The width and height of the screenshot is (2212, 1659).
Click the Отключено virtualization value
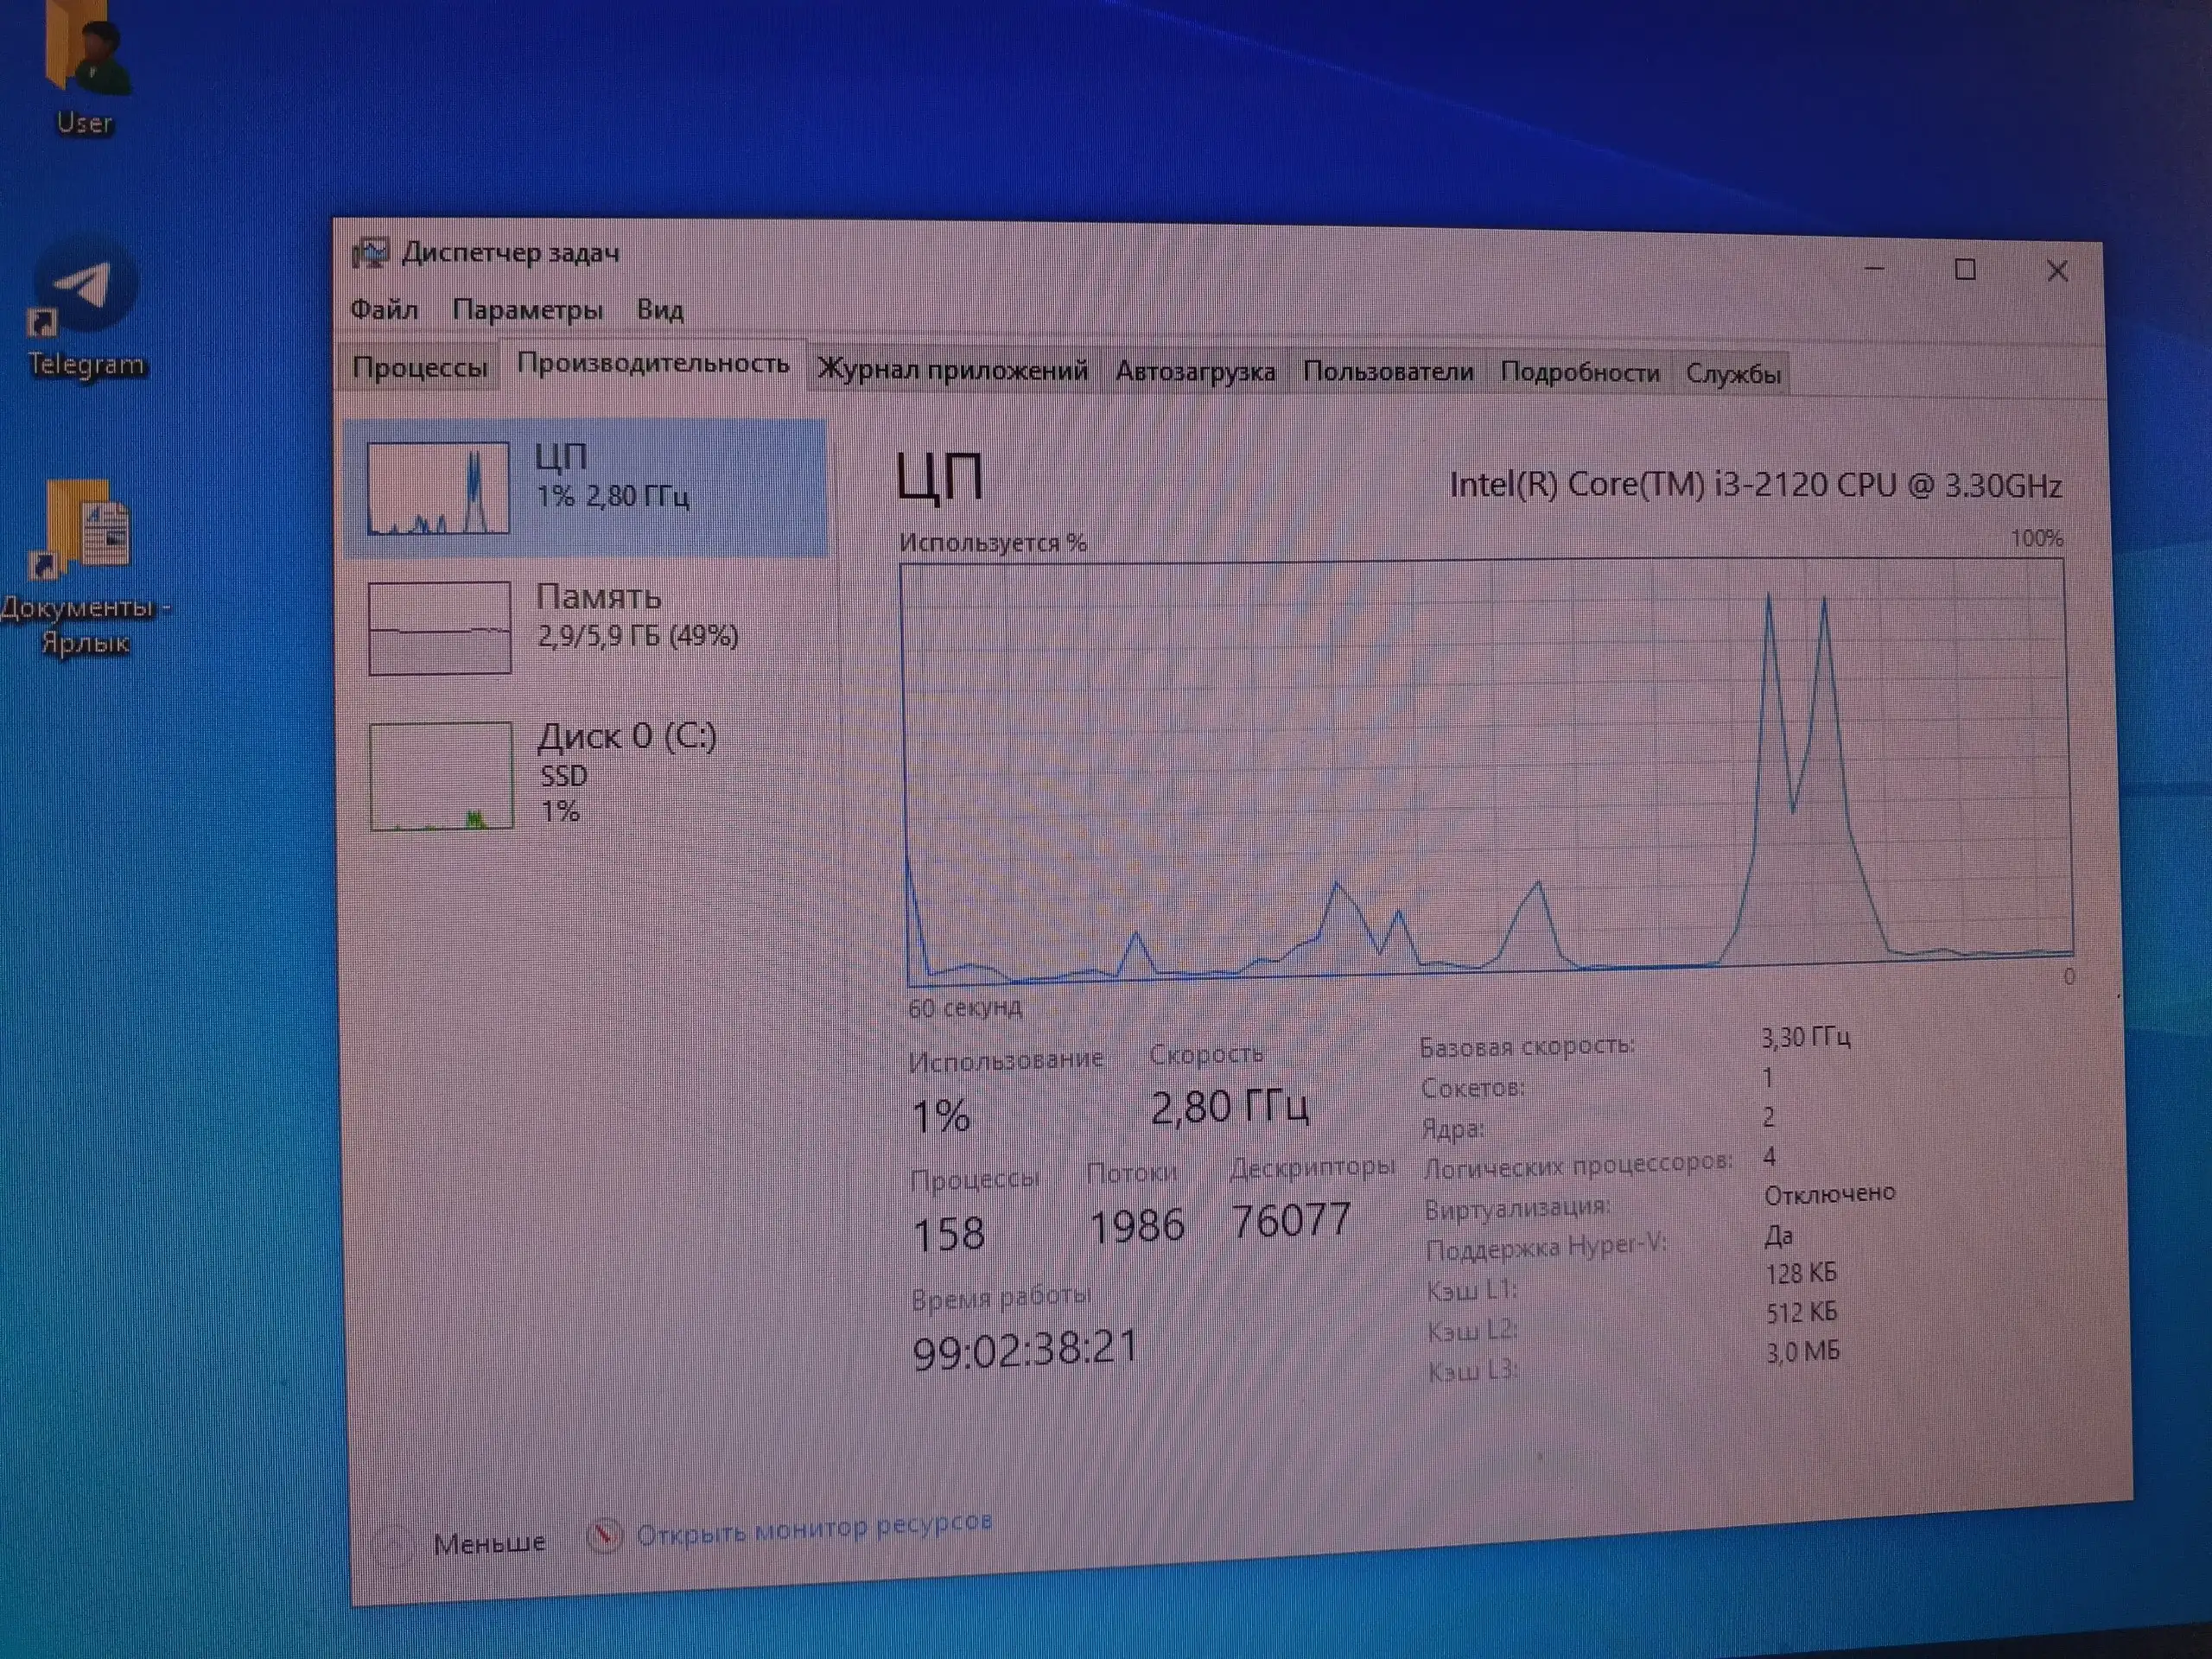point(1829,1194)
